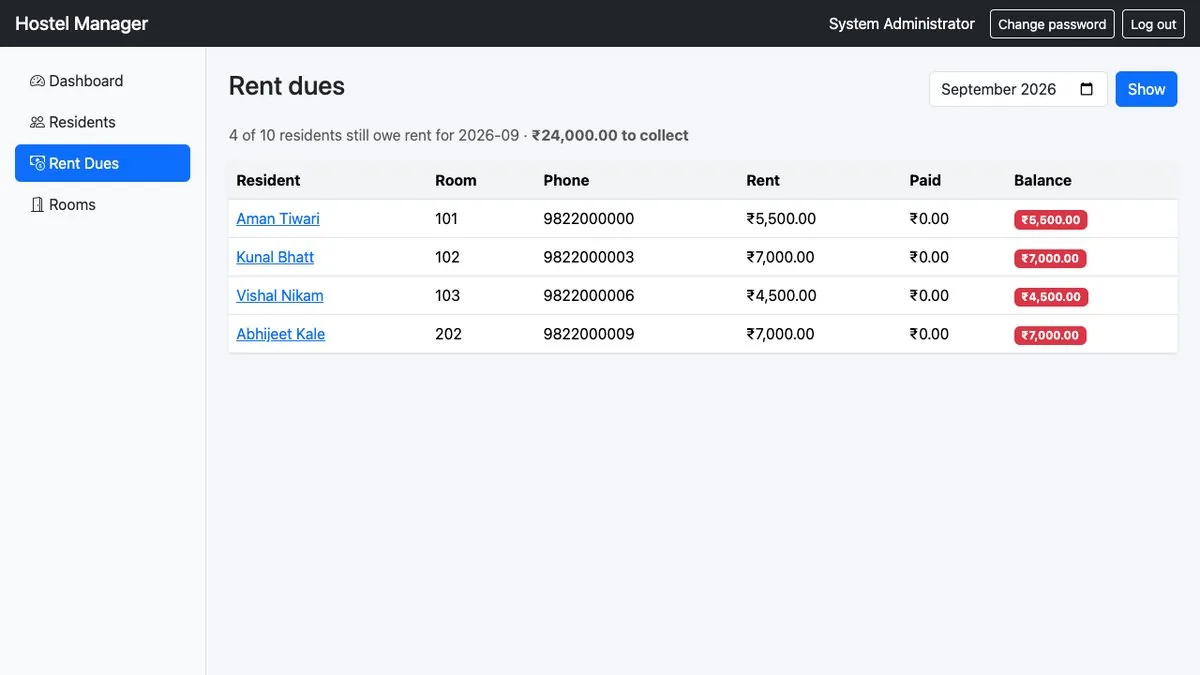Click the ₹24,000.00 to collect summary
Viewport: 1200px width, 675px height.
(610, 135)
